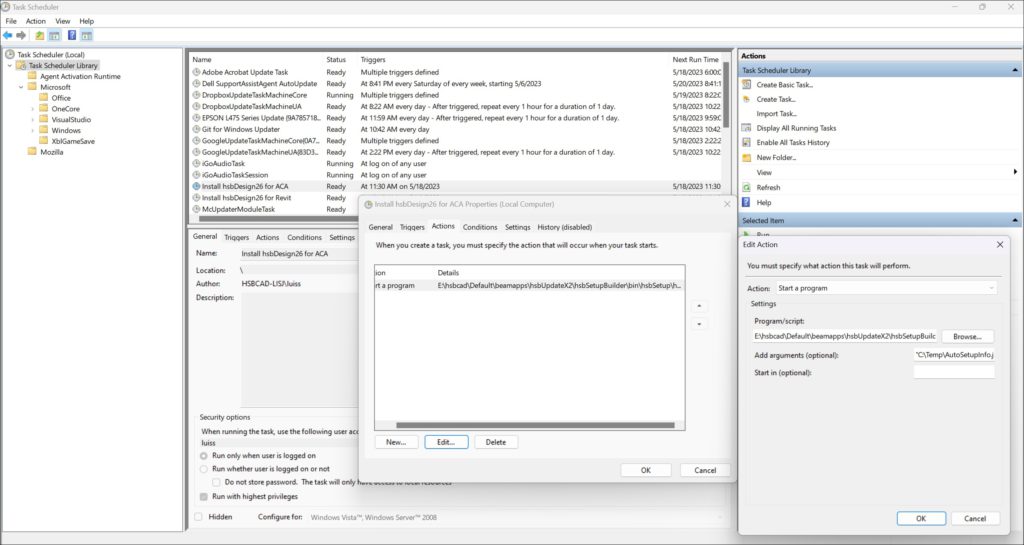This screenshot has height=545, width=1024.
Task: Toggle the Show/Hide Console Tree toolbar icon
Action: click(54, 35)
